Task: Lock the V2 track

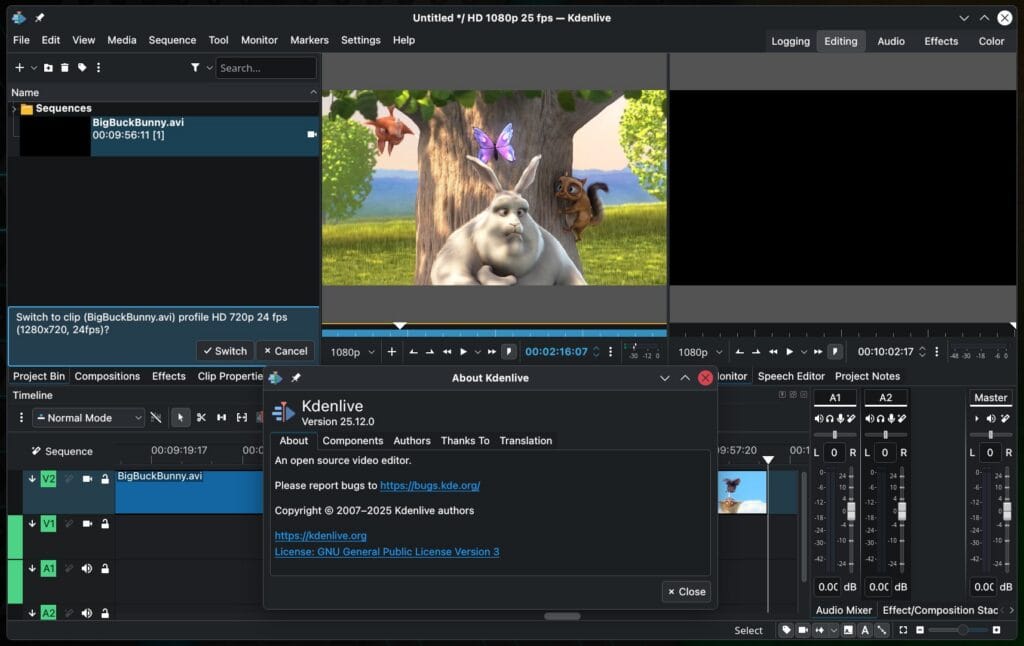Action: click(x=104, y=477)
